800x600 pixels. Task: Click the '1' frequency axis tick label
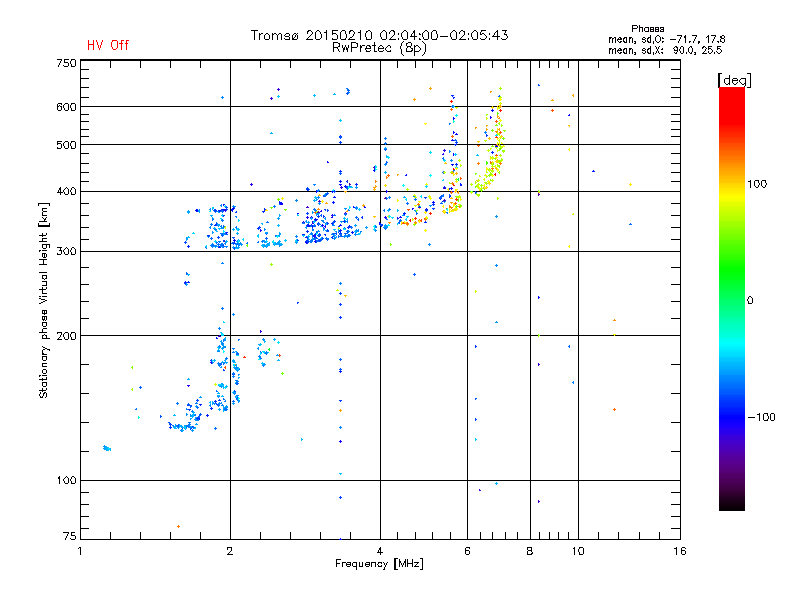tap(80, 551)
